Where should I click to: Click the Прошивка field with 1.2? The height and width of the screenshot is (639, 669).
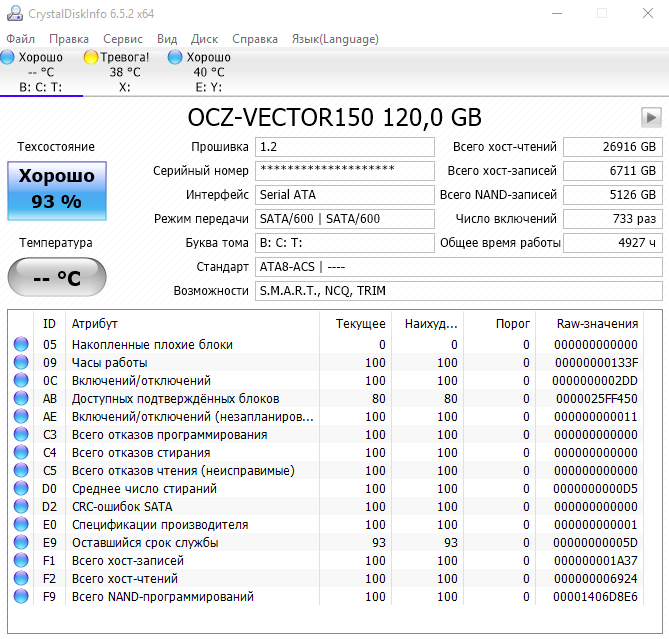coord(345,147)
